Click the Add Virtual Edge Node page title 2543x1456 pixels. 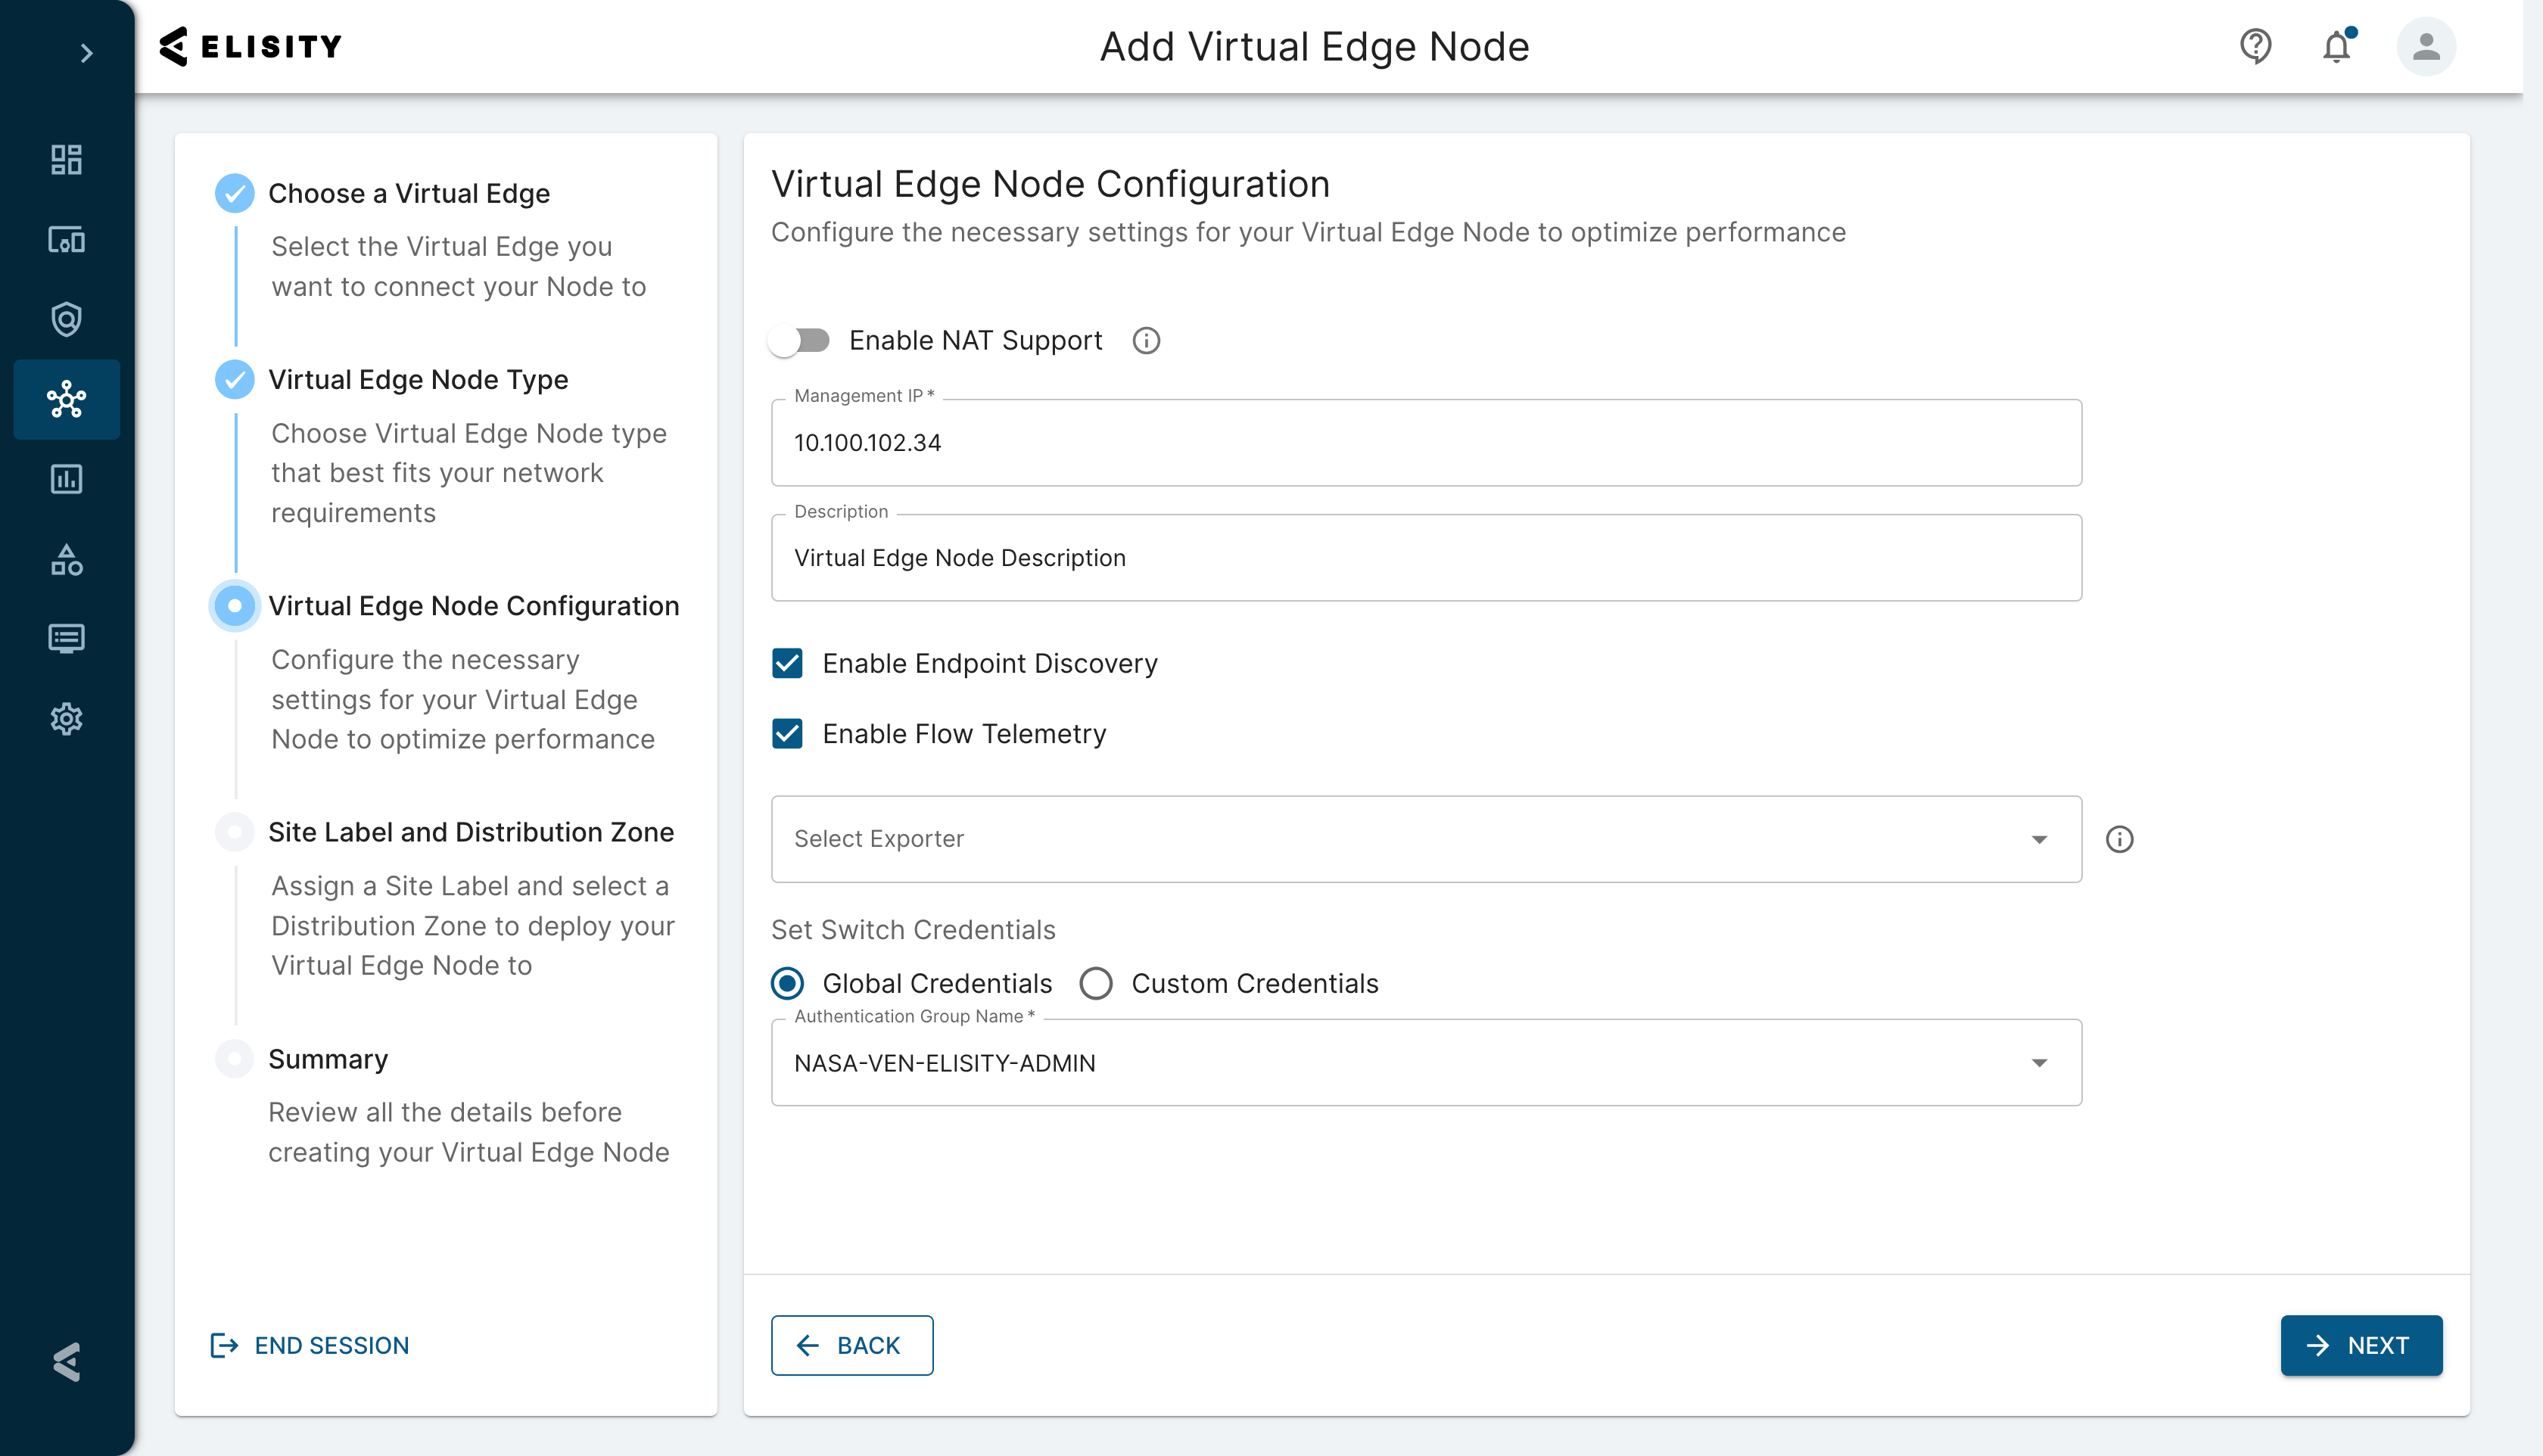1314,46
